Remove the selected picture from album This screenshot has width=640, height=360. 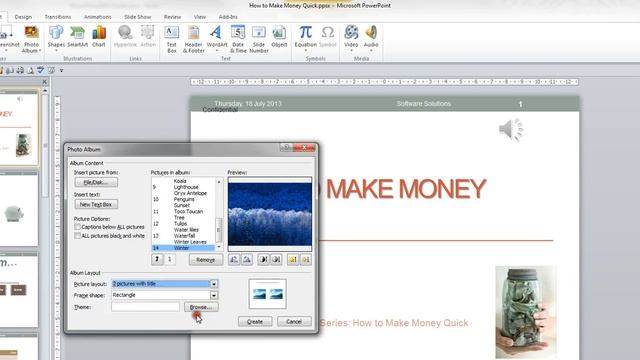click(206, 260)
